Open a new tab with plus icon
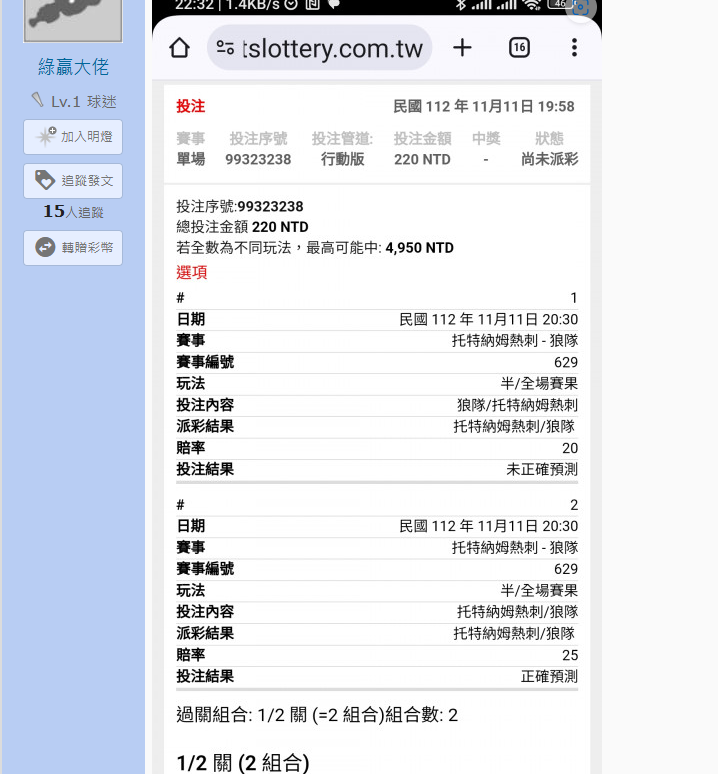This screenshot has width=718, height=774. coord(462,48)
